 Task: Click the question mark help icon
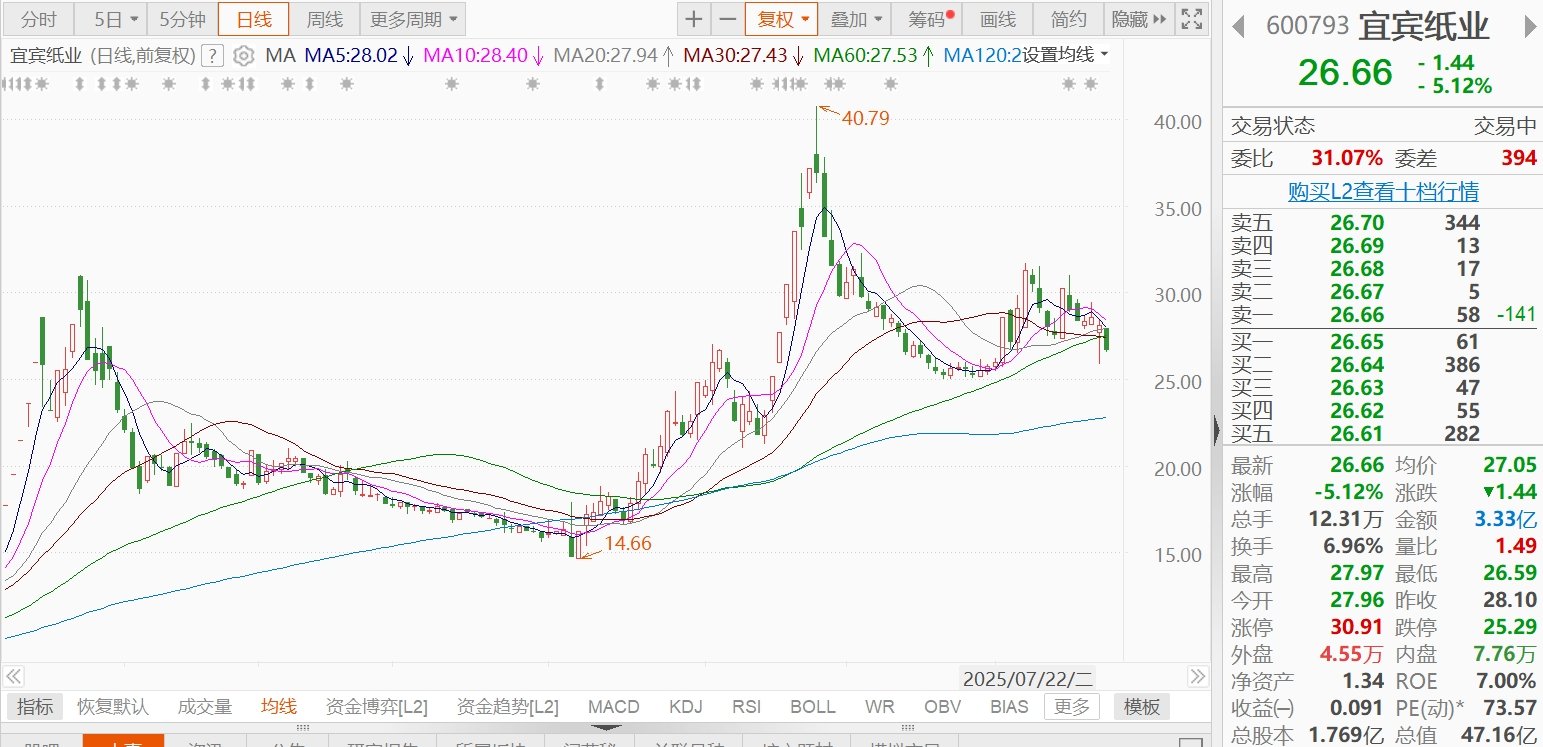(x=212, y=56)
